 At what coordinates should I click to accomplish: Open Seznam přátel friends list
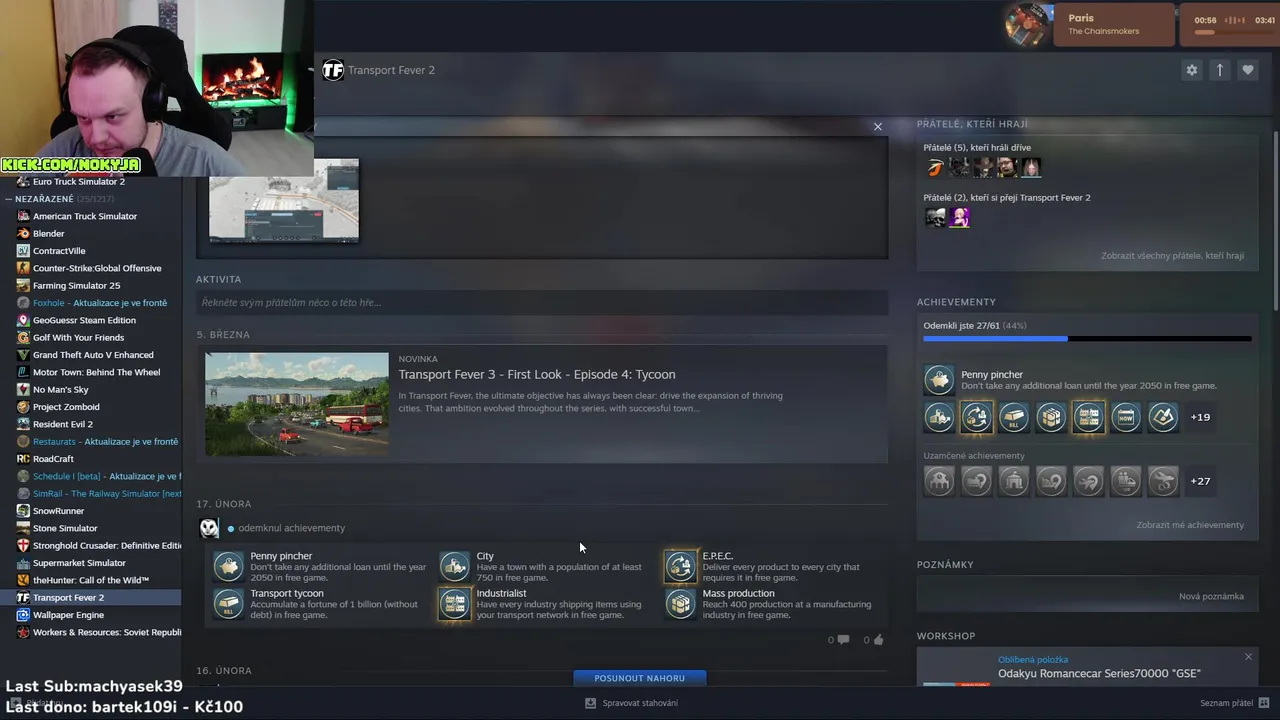point(1226,703)
